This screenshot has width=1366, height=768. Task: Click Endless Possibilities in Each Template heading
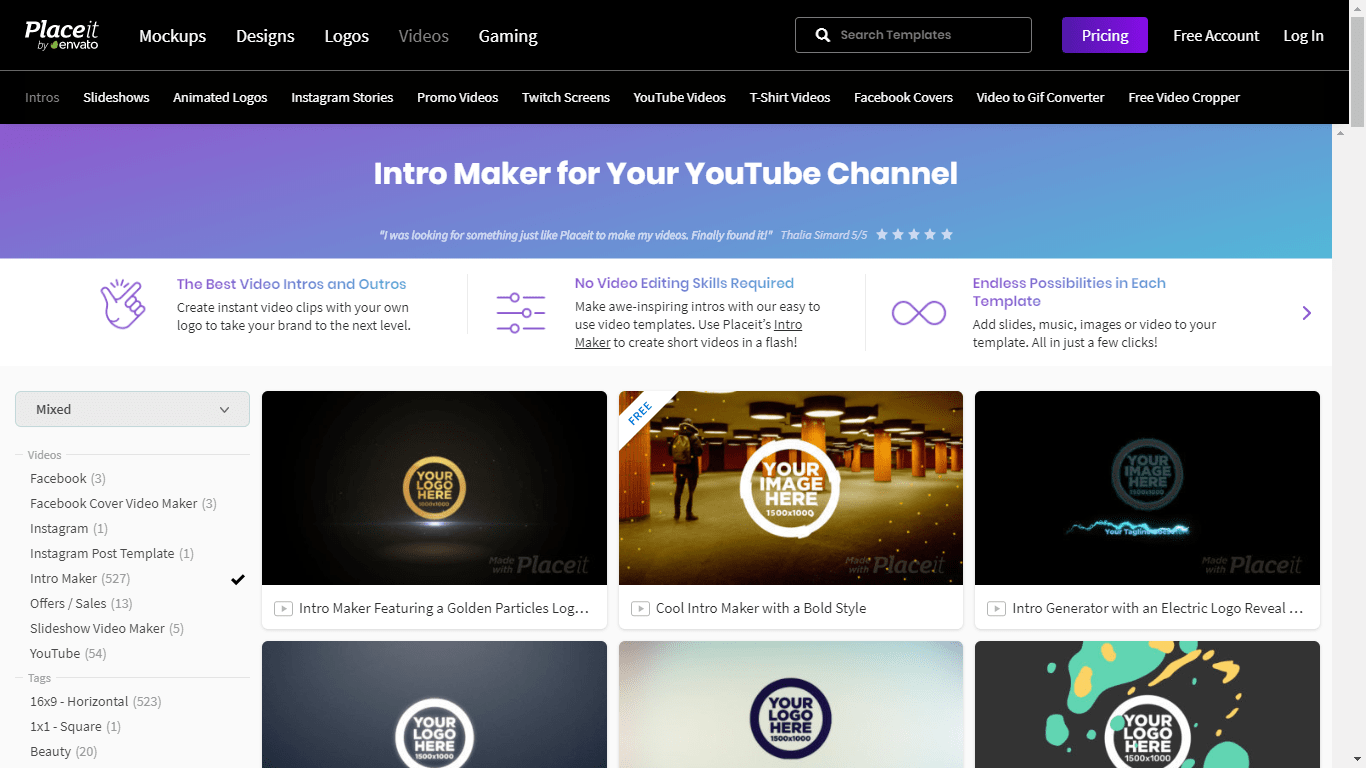tap(1069, 292)
